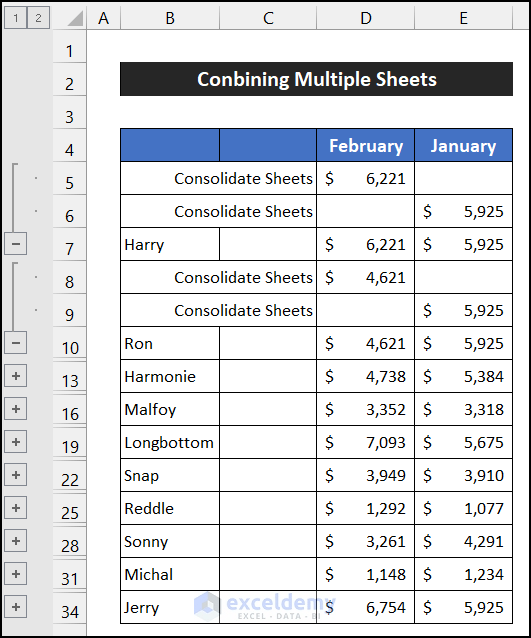Select column E header
531x638 pixels.
[x=463, y=18]
